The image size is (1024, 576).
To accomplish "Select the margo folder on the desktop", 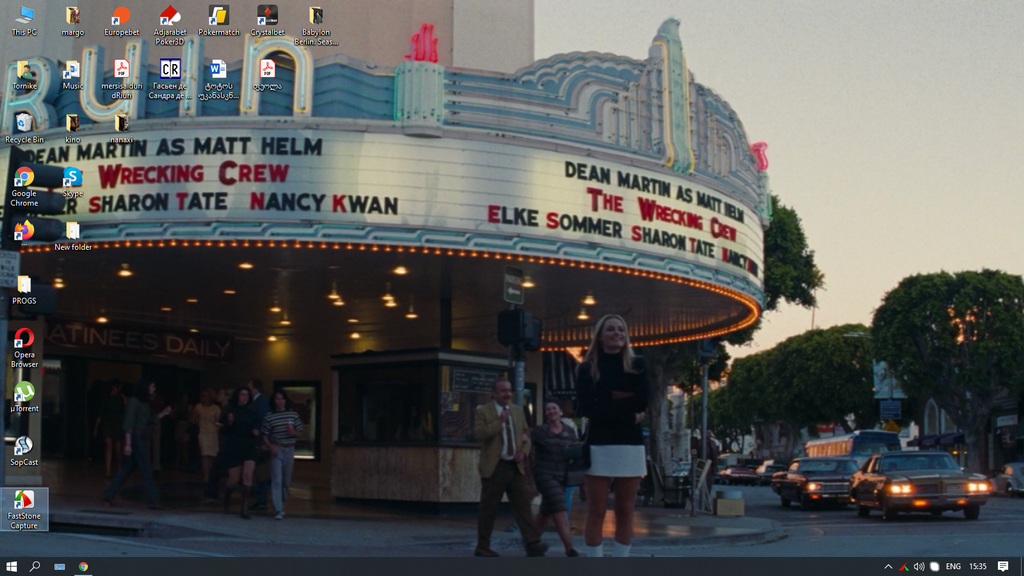I will click(72, 21).
